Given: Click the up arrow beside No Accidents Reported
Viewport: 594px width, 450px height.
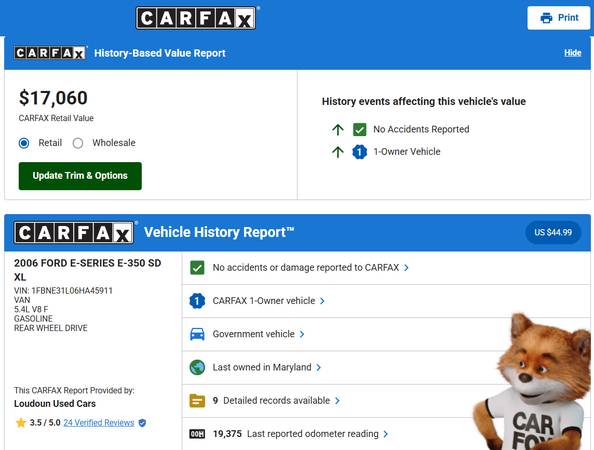Looking at the screenshot, I should pos(338,130).
